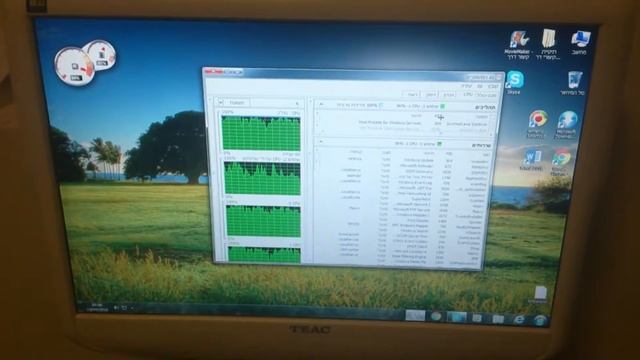This screenshot has width=640, height=360.
Task: Open the Chrome taskbar button
Action: (x=436, y=316)
